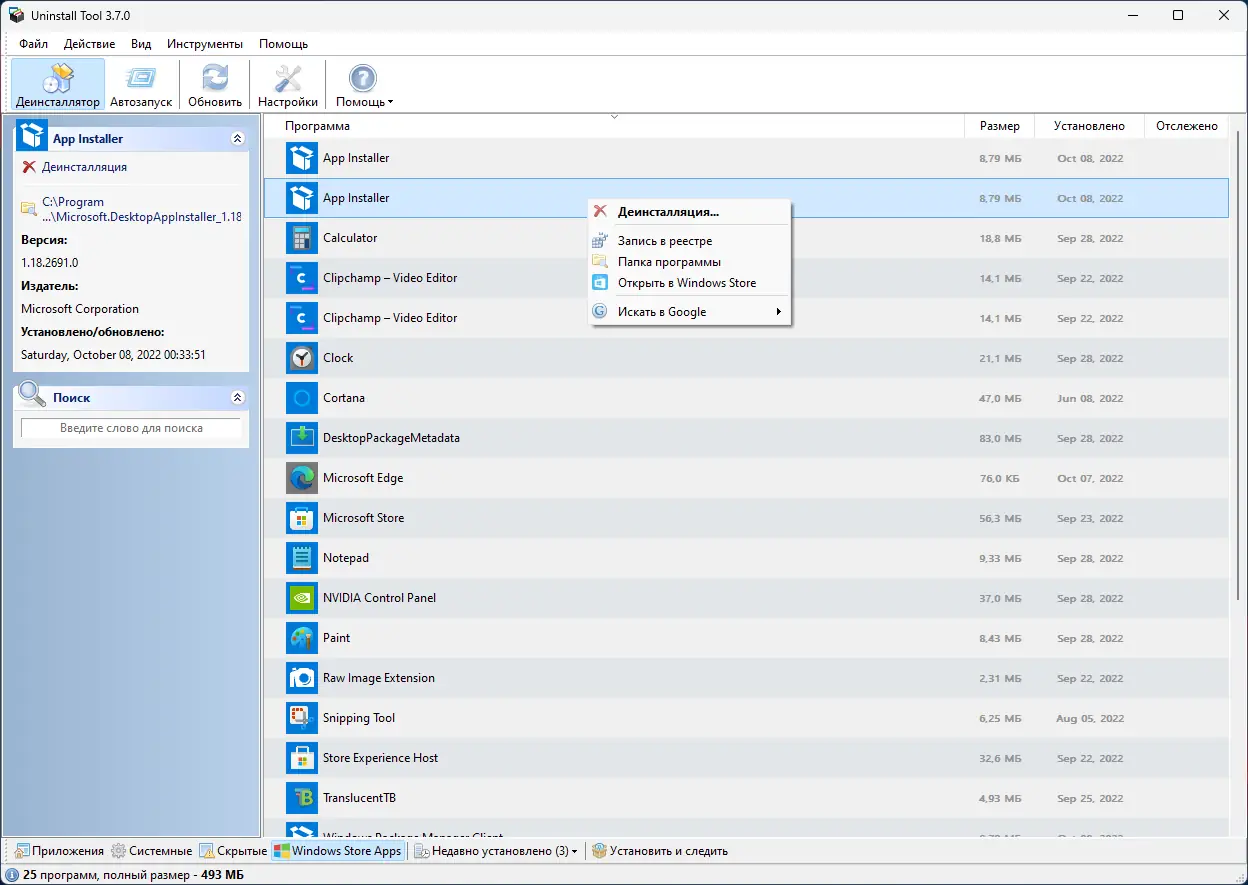Select the TranslucentTB icon
The height and width of the screenshot is (885, 1248).
click(x=302, y=798)
